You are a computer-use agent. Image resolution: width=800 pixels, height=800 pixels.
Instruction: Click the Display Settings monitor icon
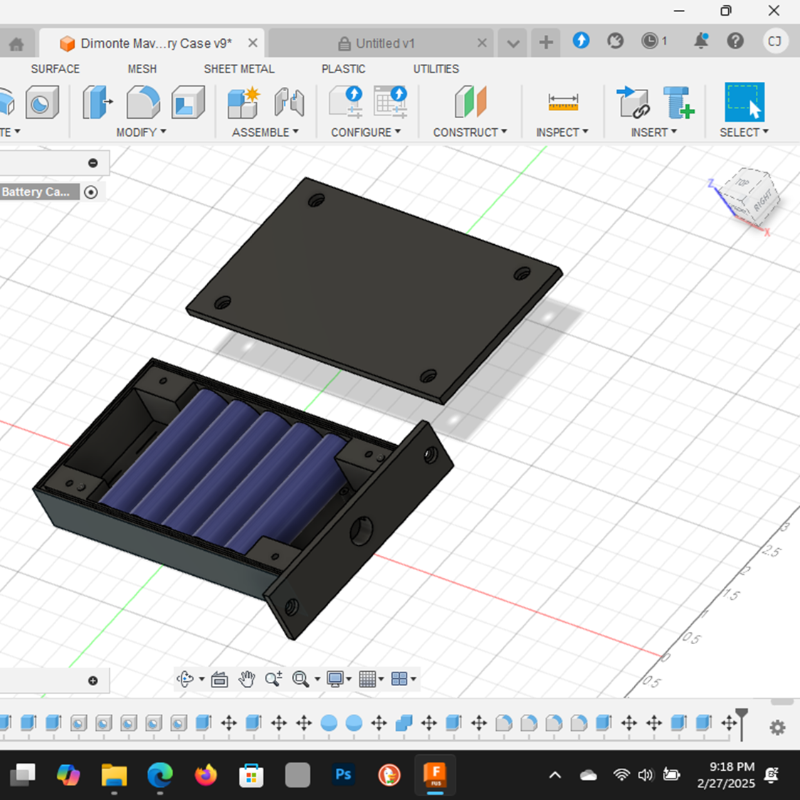click(335, 679)
